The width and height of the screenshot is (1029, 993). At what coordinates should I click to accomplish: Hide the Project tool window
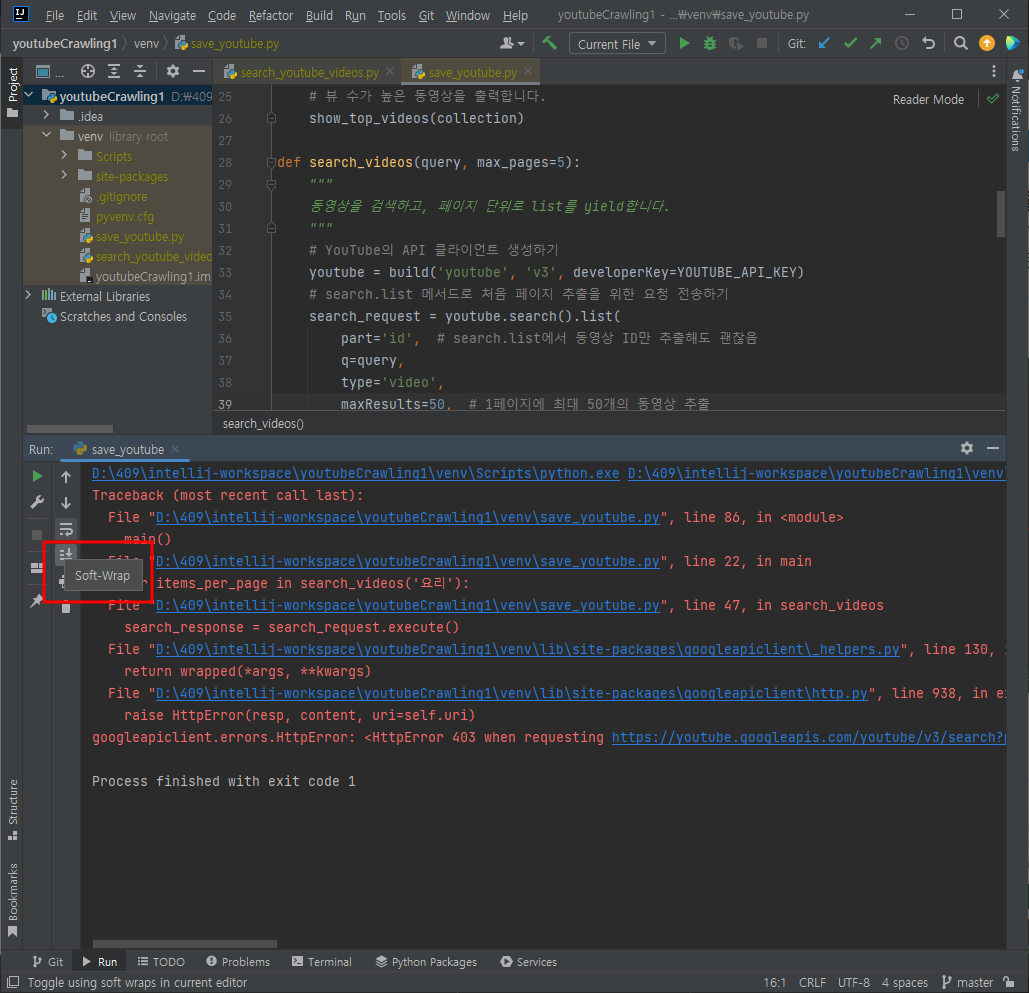click(x=199, y=71)
